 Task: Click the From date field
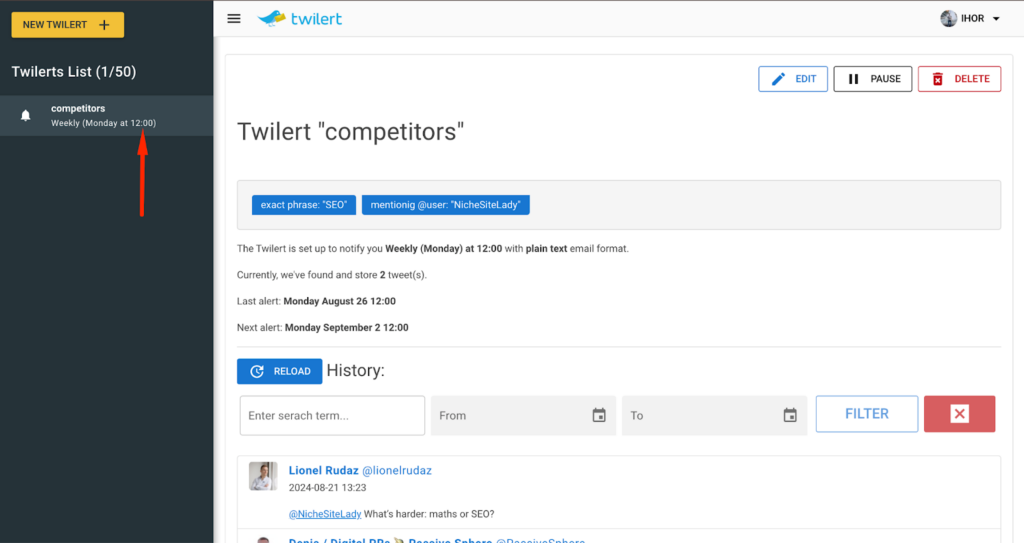click(523, 416)
